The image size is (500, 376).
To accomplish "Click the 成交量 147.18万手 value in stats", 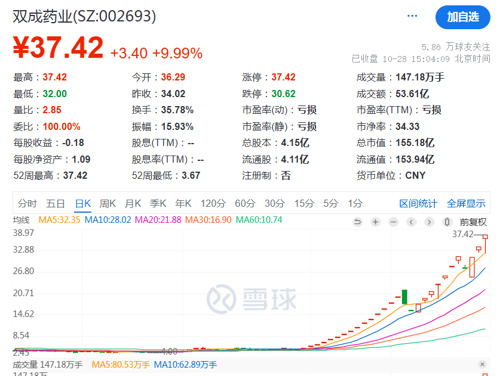I will click(x=420, y=77).
